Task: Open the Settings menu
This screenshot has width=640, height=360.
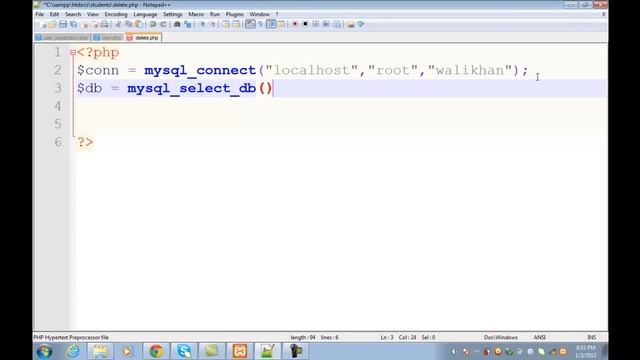Action: tap(173, 14)
